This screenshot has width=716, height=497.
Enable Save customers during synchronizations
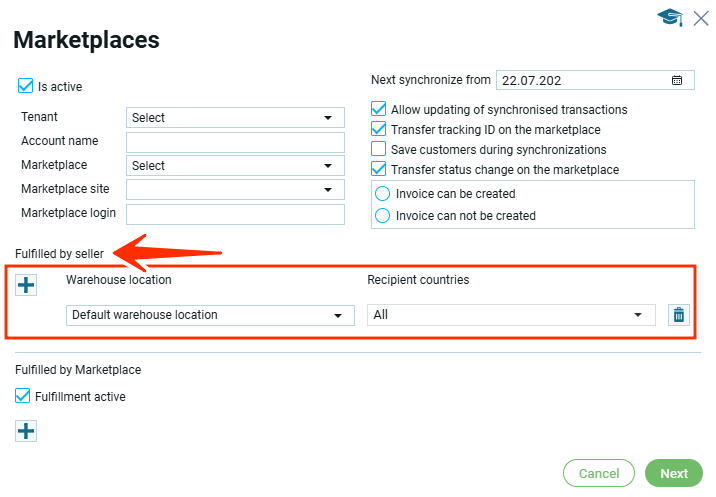click(379, 149)
